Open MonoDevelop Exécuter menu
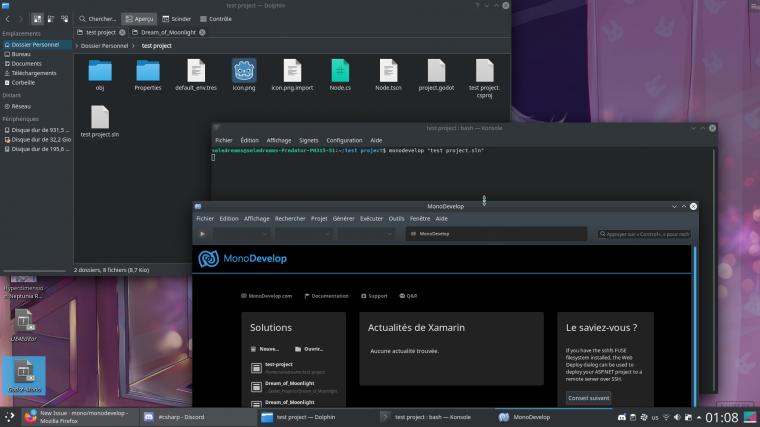This screenshot has height=427, width=760. [x=371, y=219]
